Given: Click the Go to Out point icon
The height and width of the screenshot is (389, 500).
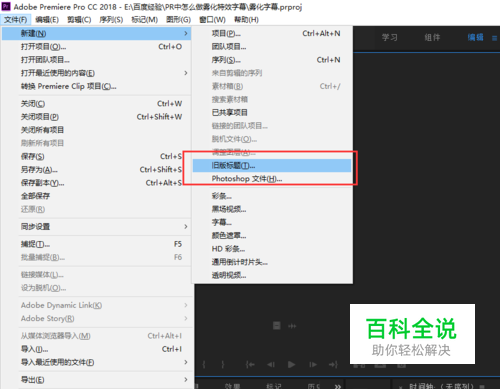Looking at the screenshot, I should 333,365.
